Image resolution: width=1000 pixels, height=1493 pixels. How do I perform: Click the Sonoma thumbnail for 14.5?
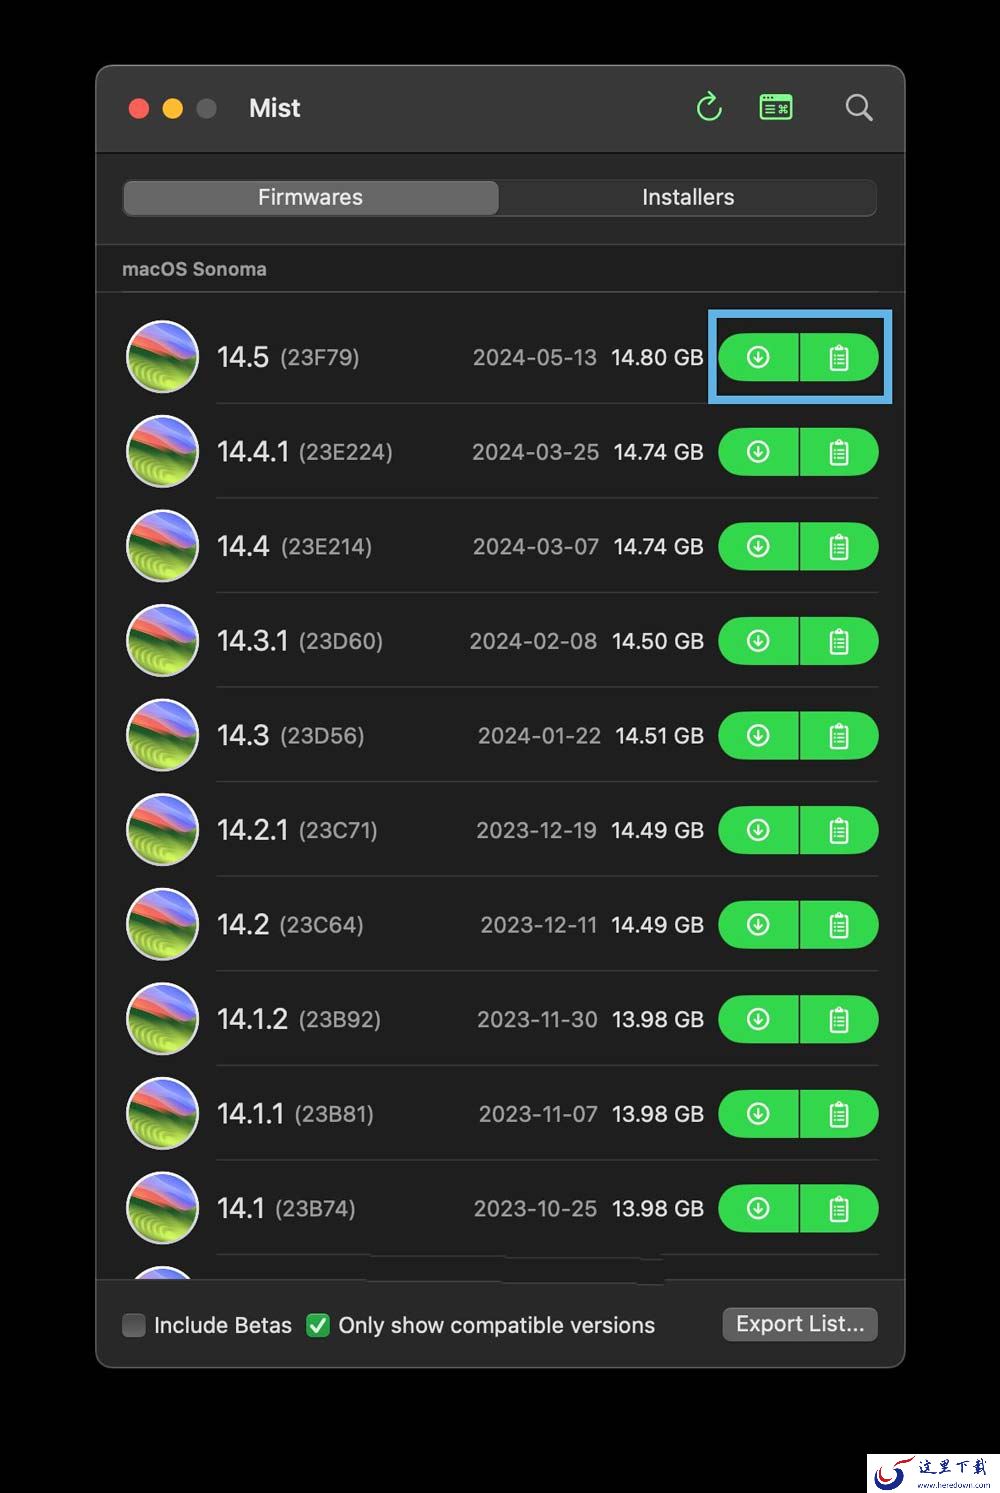pyautogui.click(x=162, y=357)
